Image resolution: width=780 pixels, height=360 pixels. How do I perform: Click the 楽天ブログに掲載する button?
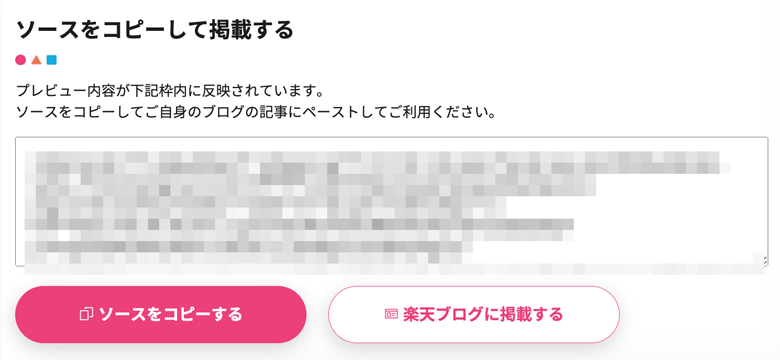point(474,314)
